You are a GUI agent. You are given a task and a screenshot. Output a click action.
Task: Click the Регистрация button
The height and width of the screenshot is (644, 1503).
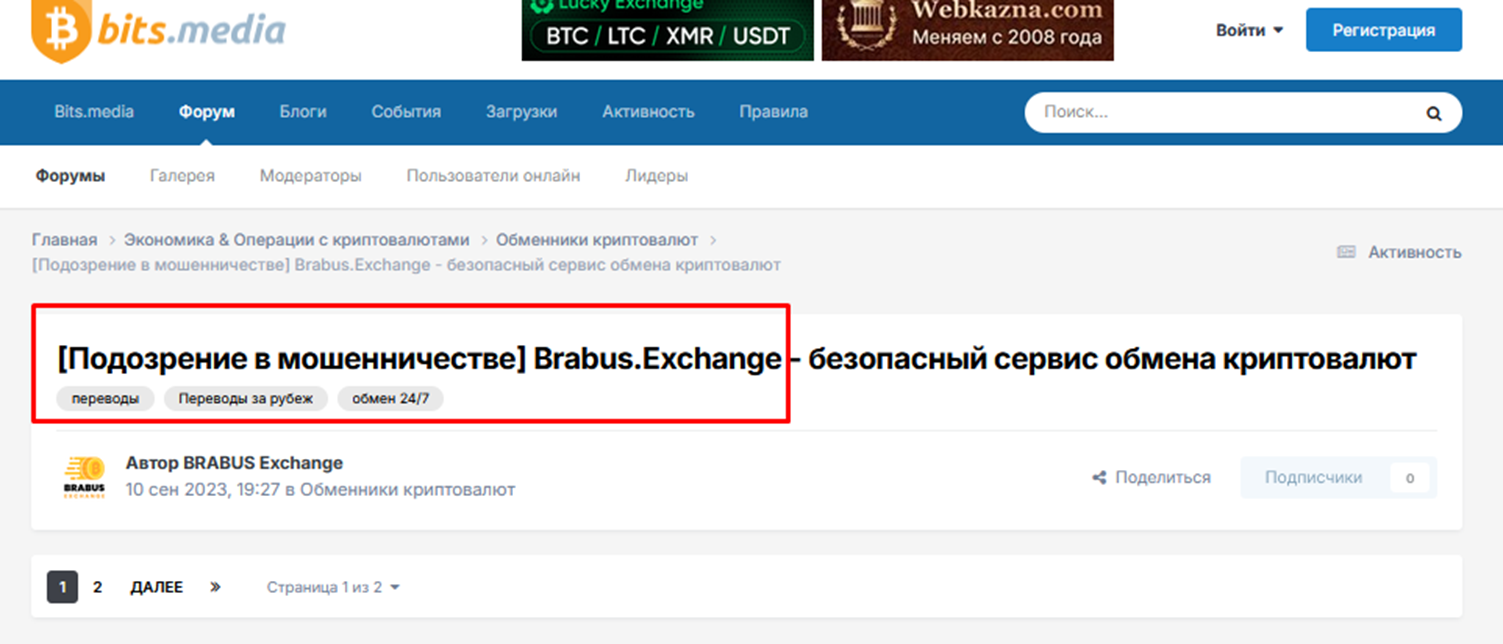1383,30
